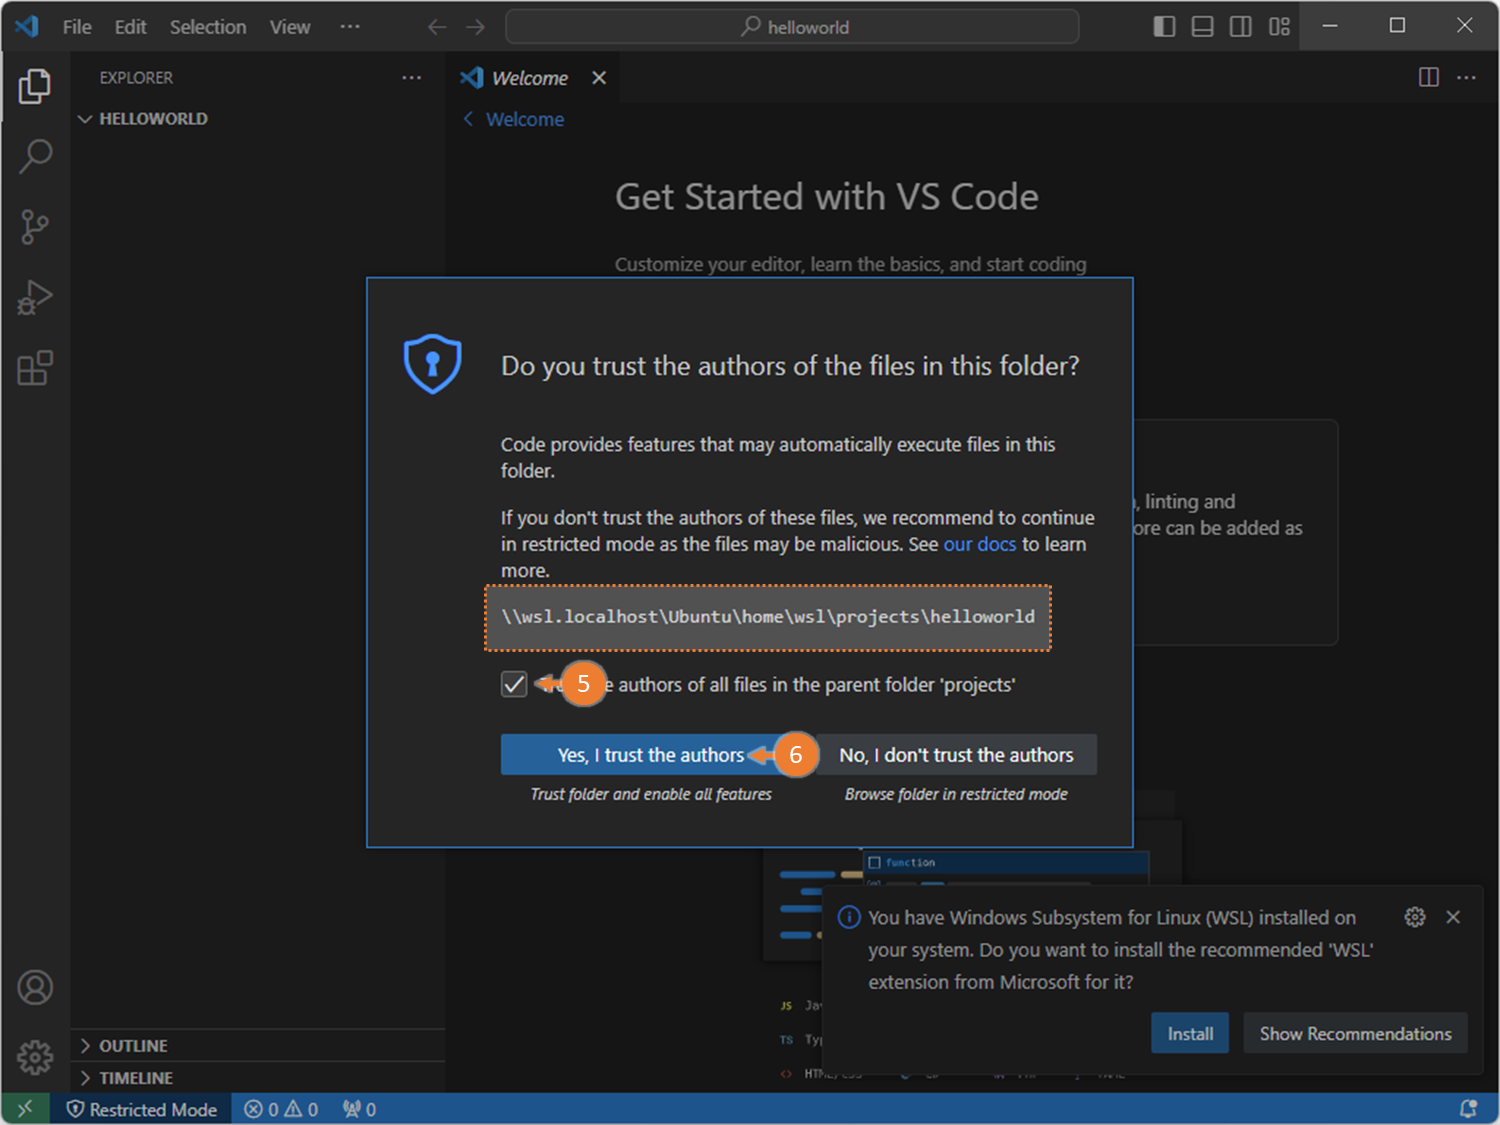Open the Source Control view

pyautogui.click(x=35, y=227)
